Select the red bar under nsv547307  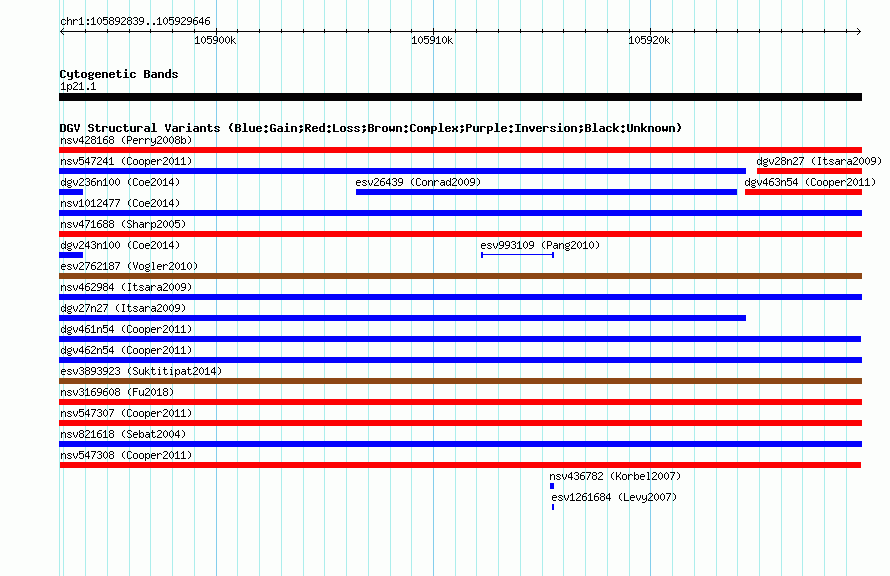[x=460, y=423]
